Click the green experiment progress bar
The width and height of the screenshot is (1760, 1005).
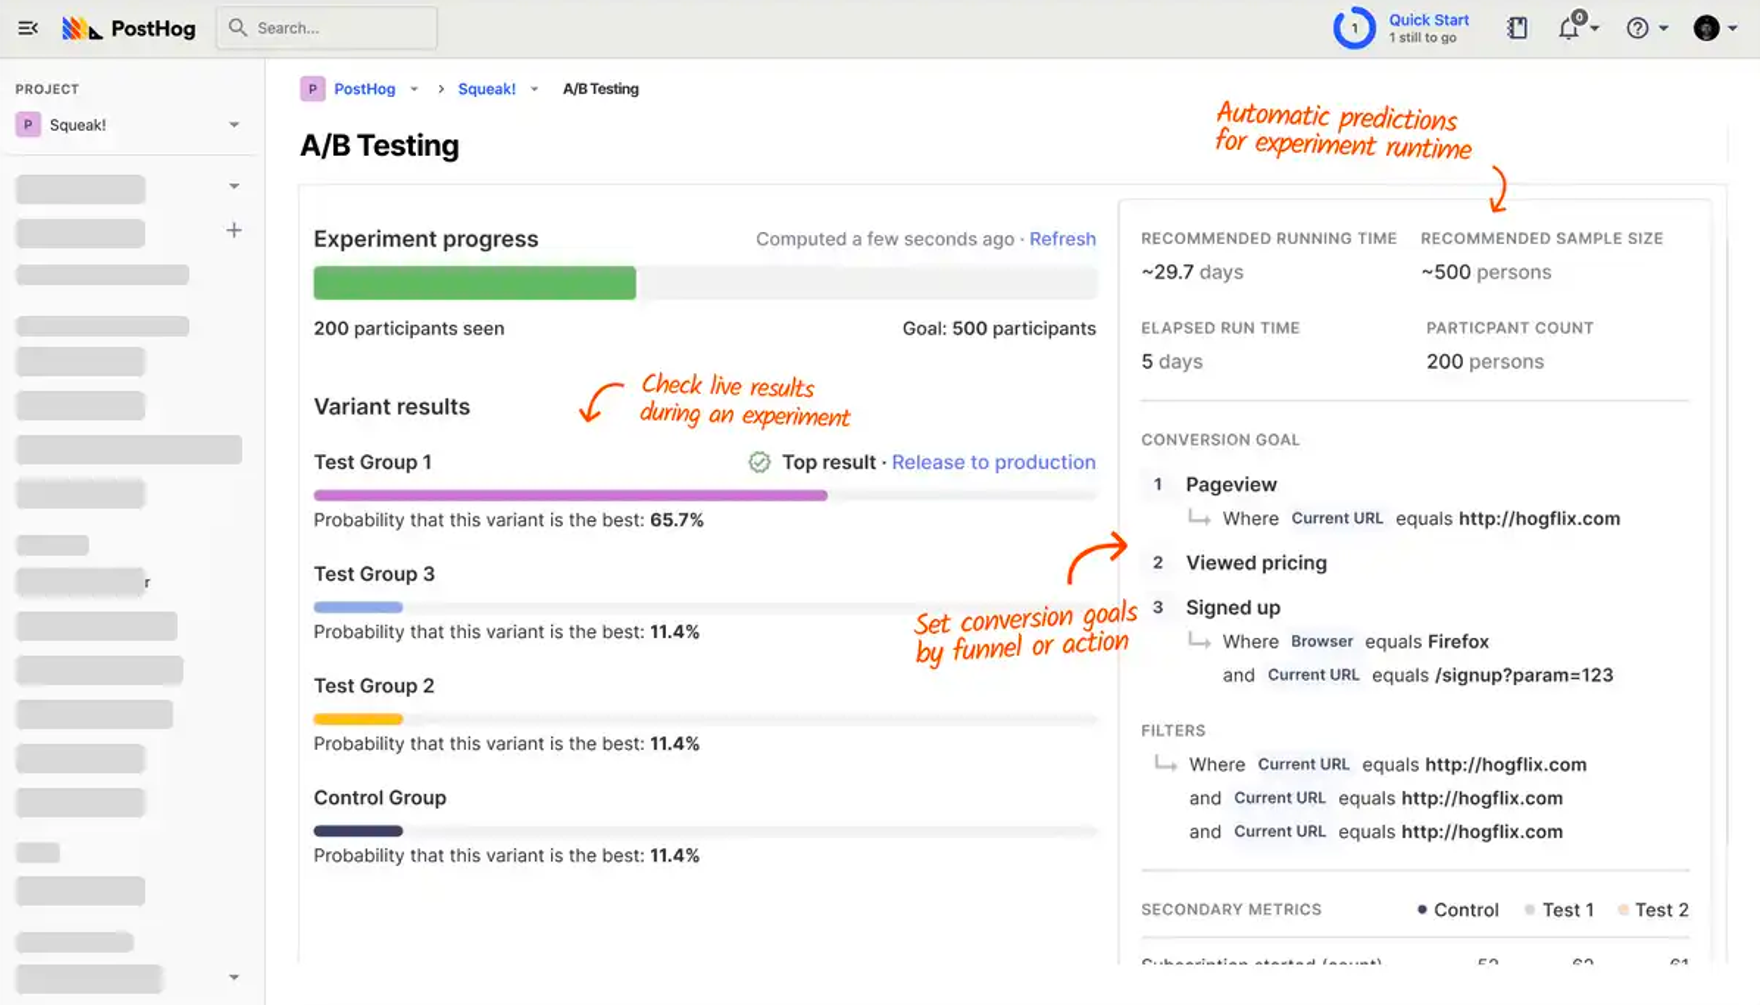click(474, 283)
